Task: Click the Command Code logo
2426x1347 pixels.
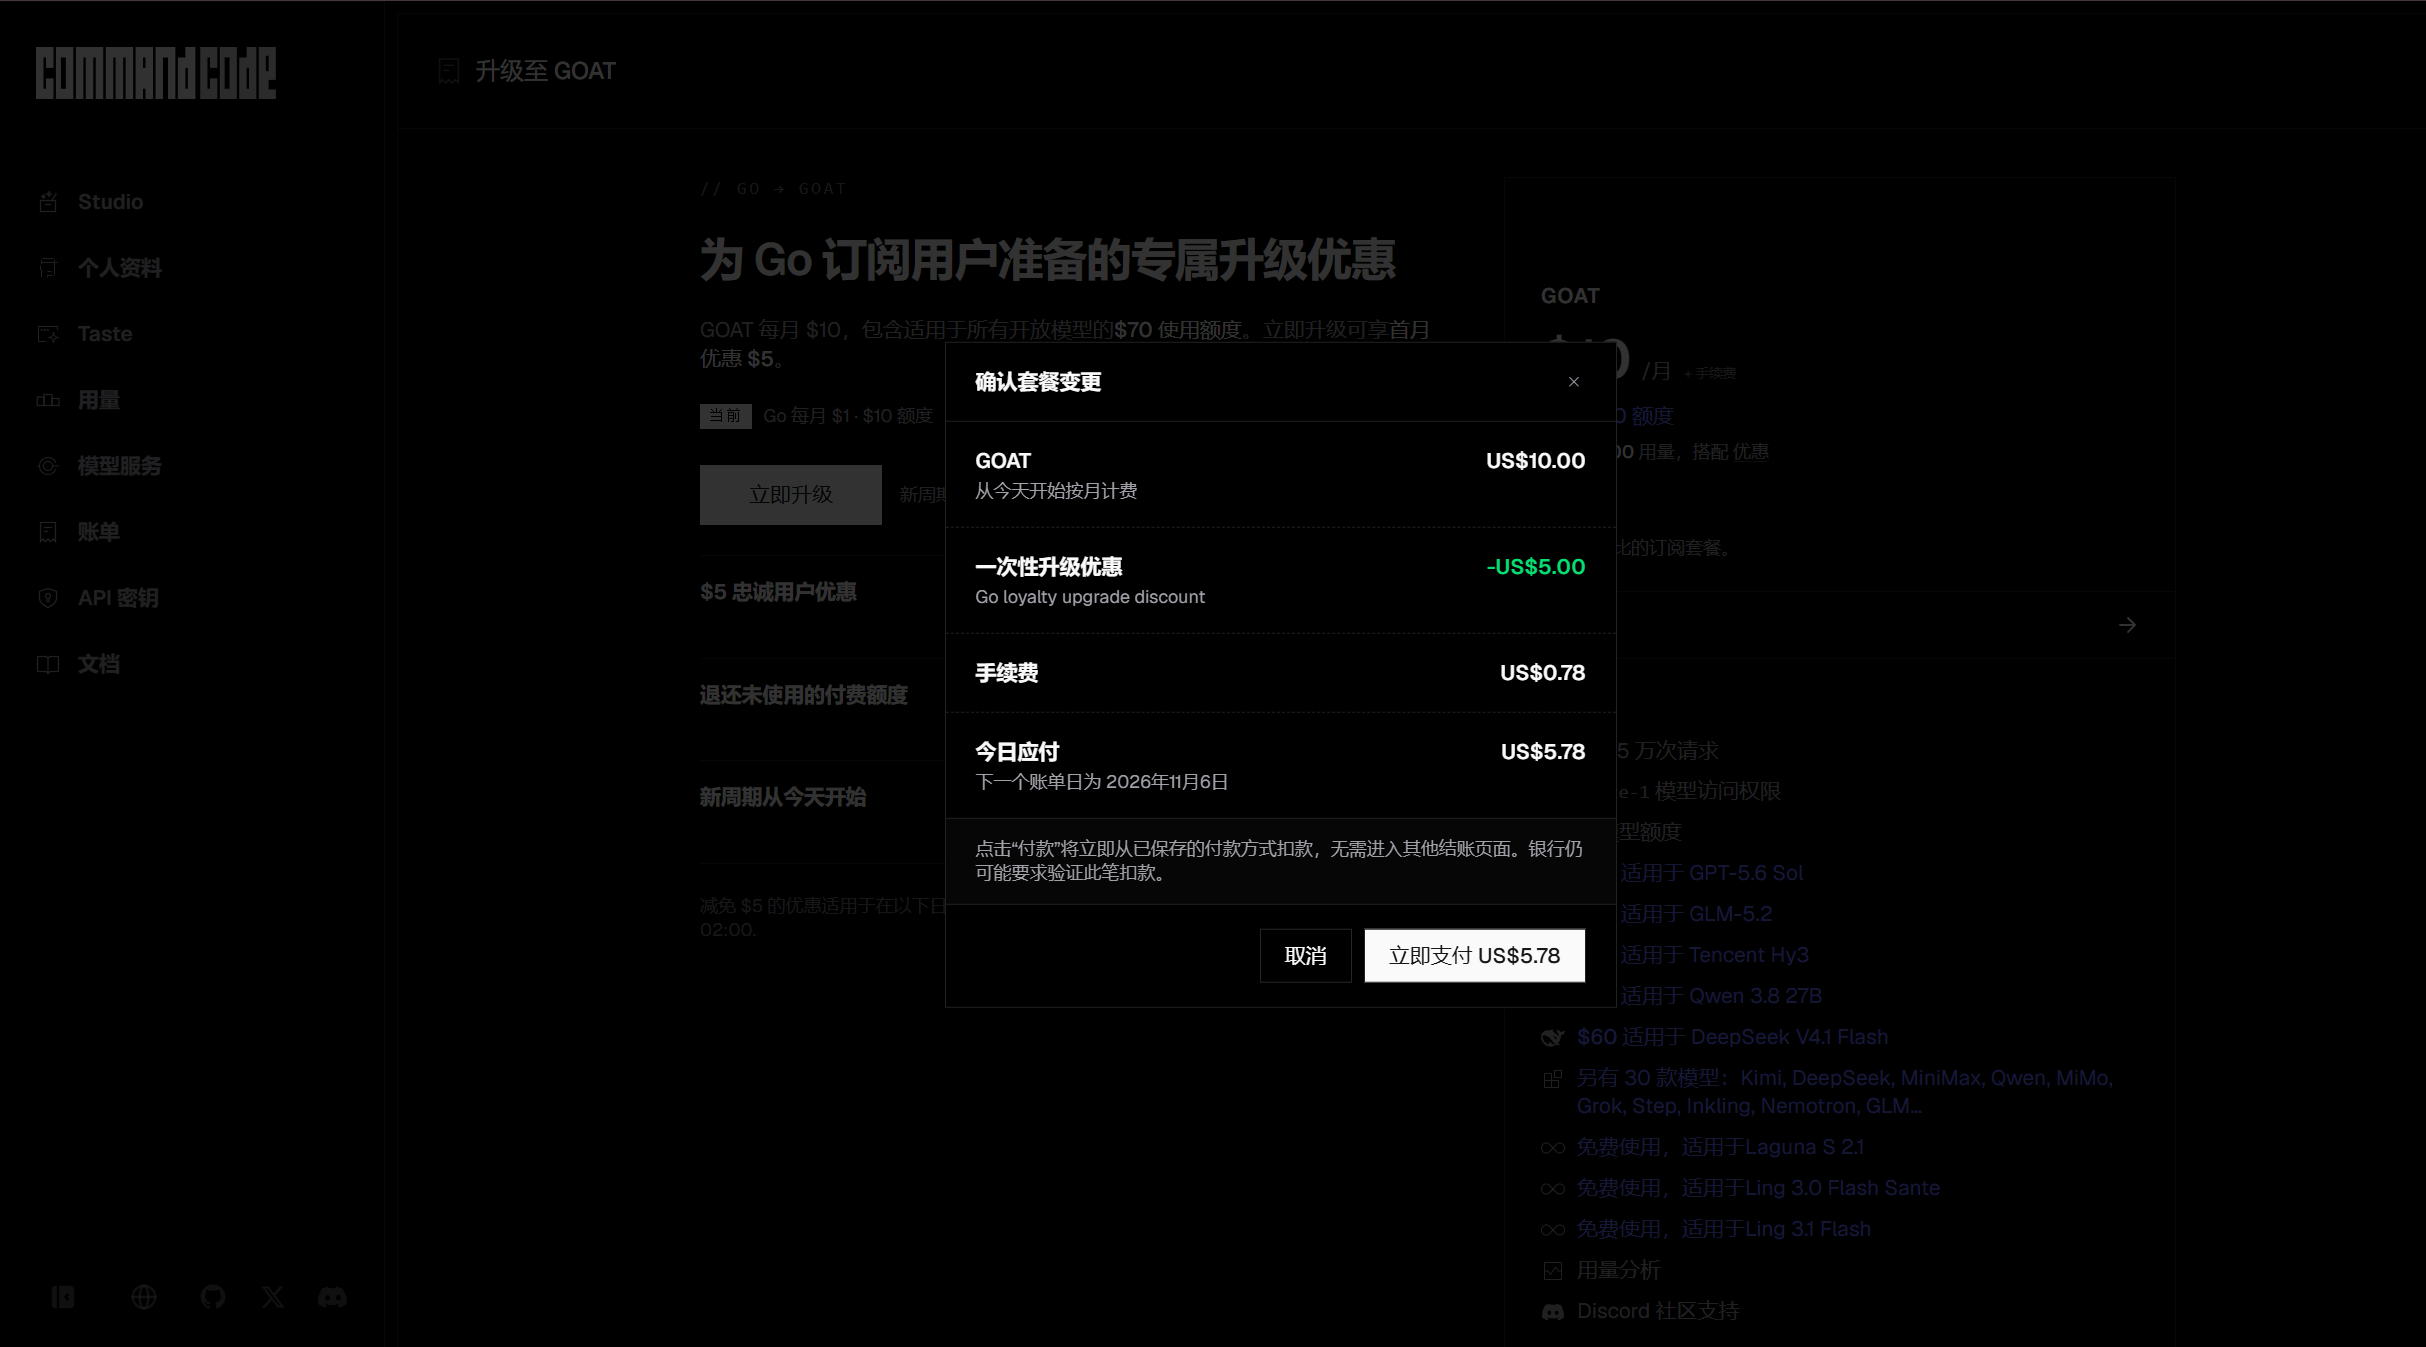Action: [x=156, y=73]
